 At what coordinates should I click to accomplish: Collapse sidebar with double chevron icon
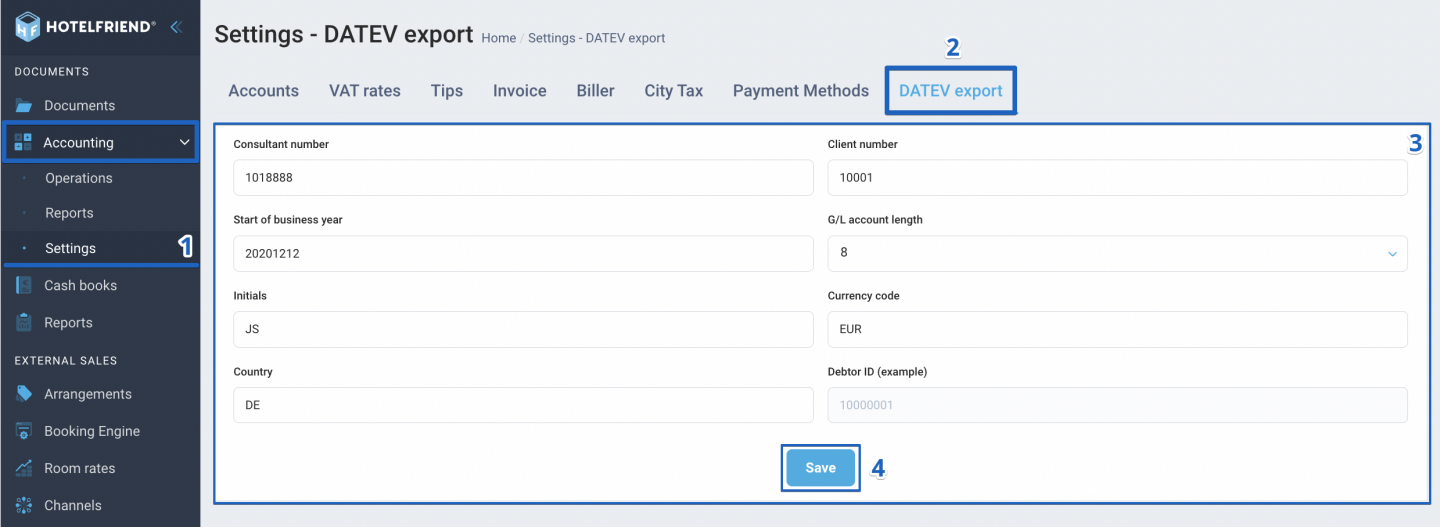[x=176, y=27]
